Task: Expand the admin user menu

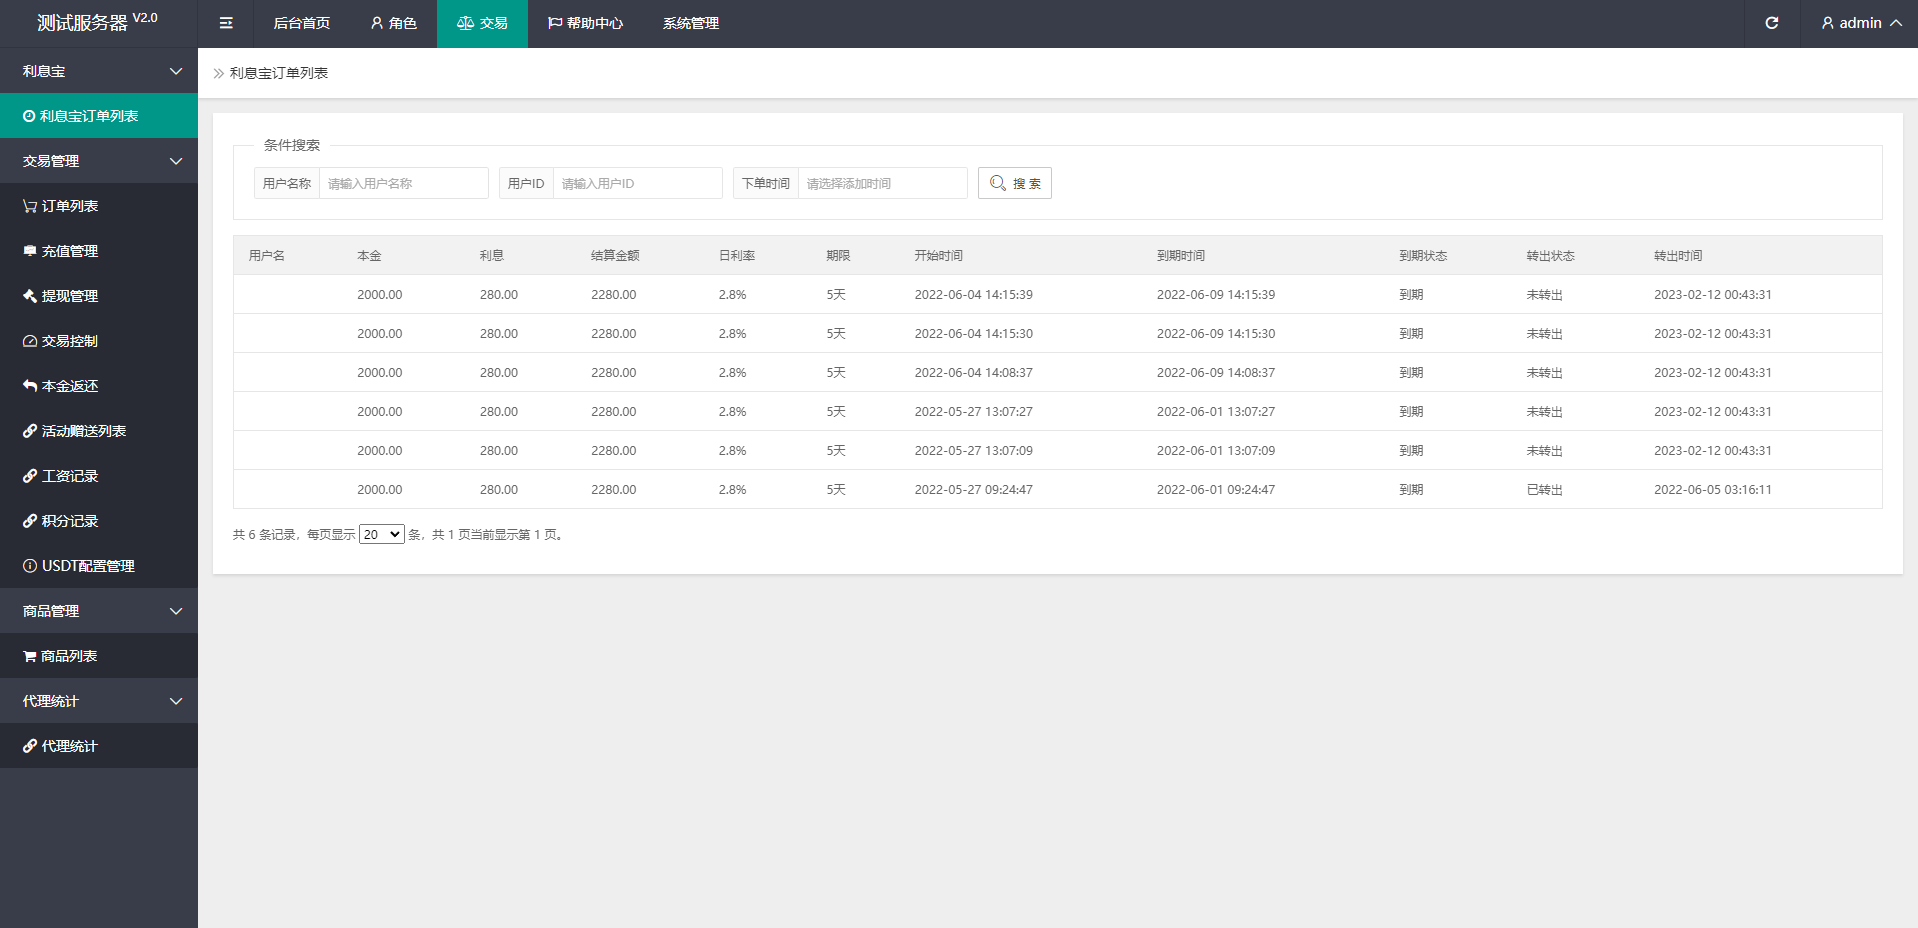Action: point(1860,23)
